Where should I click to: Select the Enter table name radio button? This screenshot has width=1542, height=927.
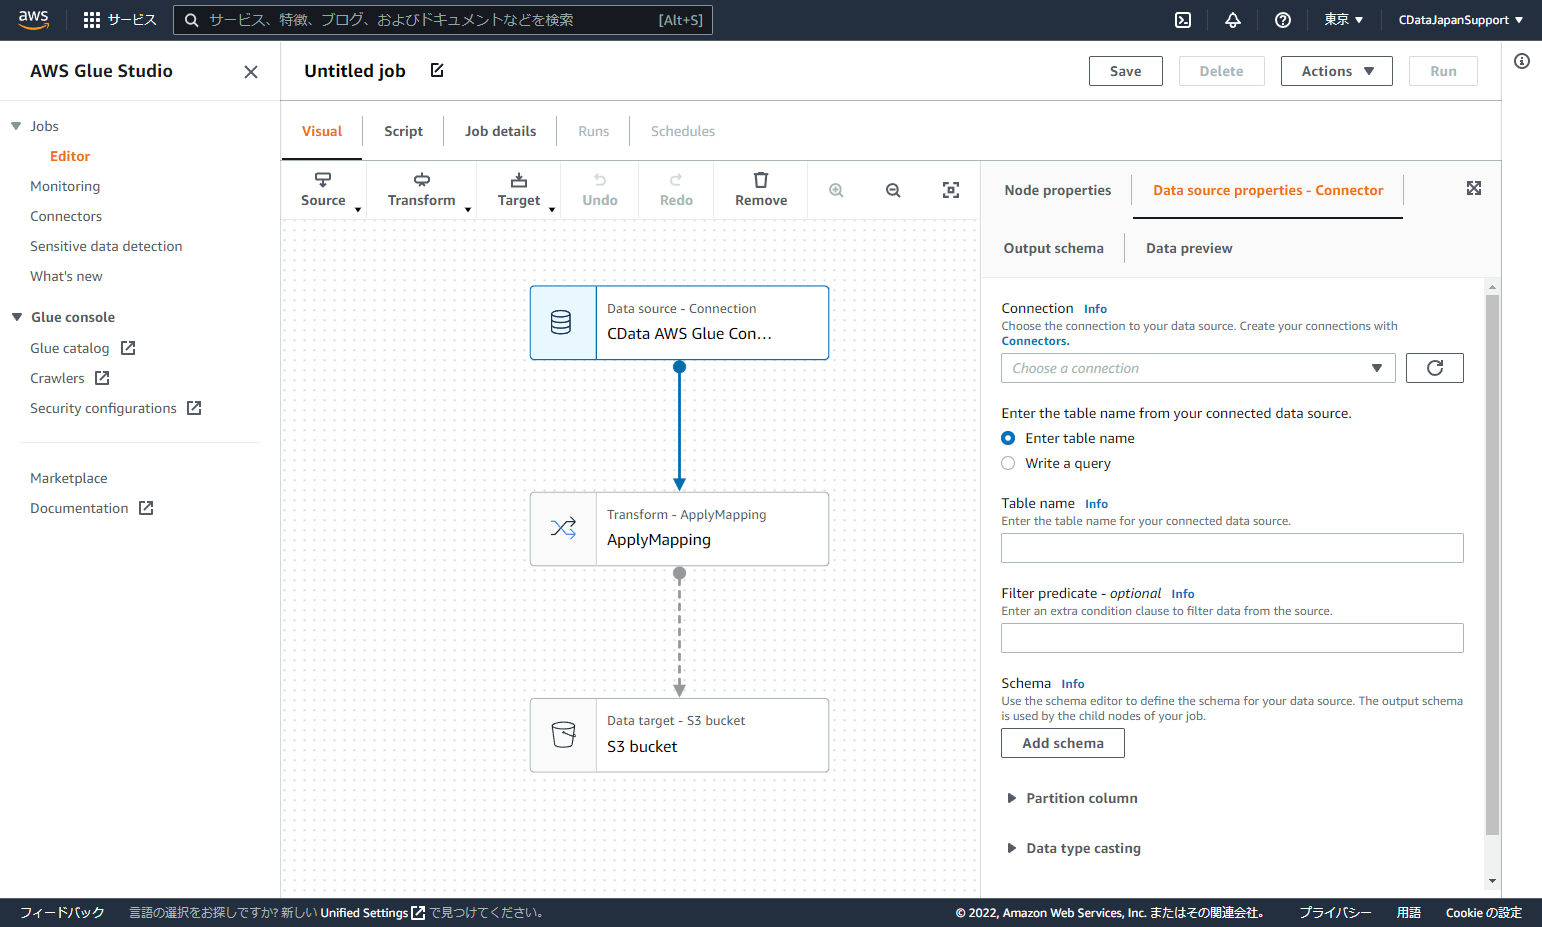click(x=1007, y=437)
